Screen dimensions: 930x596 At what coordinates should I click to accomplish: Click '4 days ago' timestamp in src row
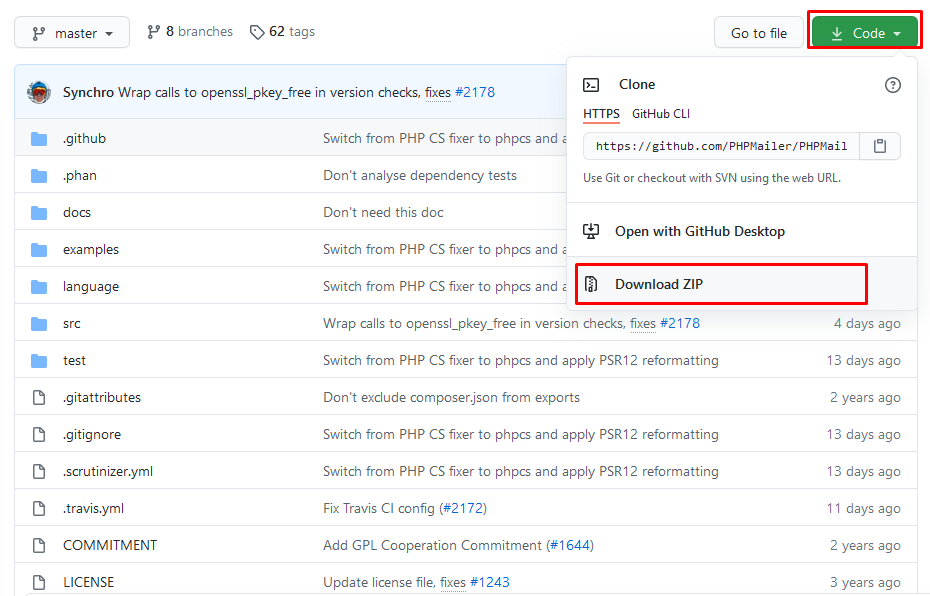867,323
